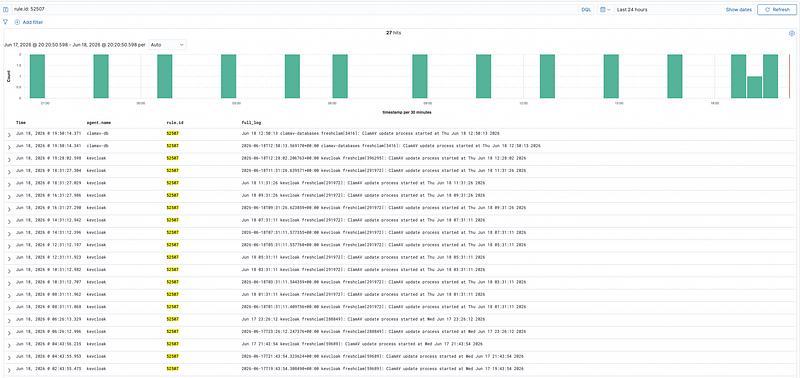
Task: Click the histogram date range label text
Action: 74,45
